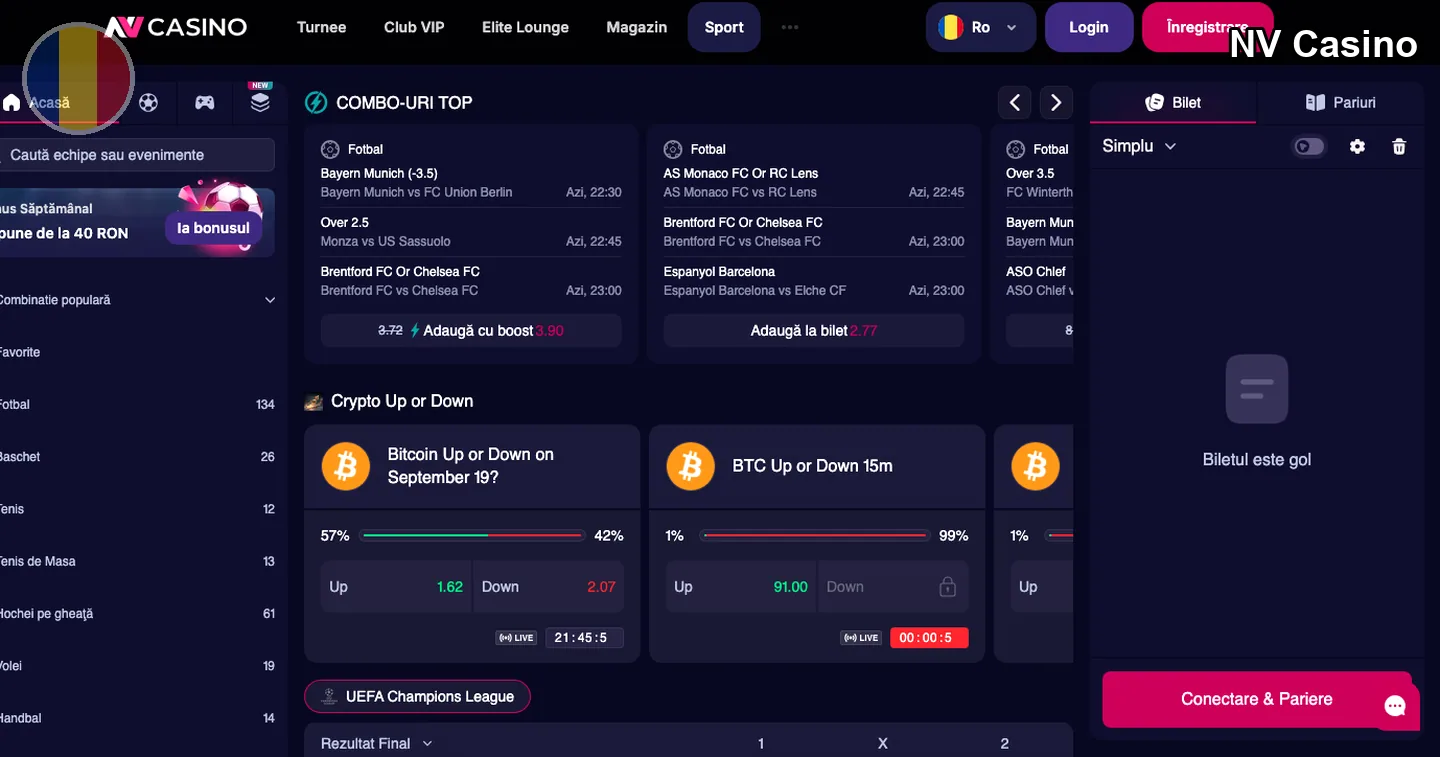Open the Rezultat Final market dropdown
The width and height of the screenshot is (1440, 757).
tap(377, 743)
